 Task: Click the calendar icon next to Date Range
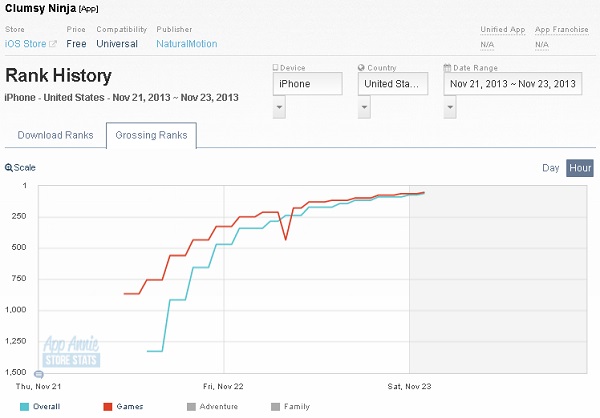click(x=447, y=68)
